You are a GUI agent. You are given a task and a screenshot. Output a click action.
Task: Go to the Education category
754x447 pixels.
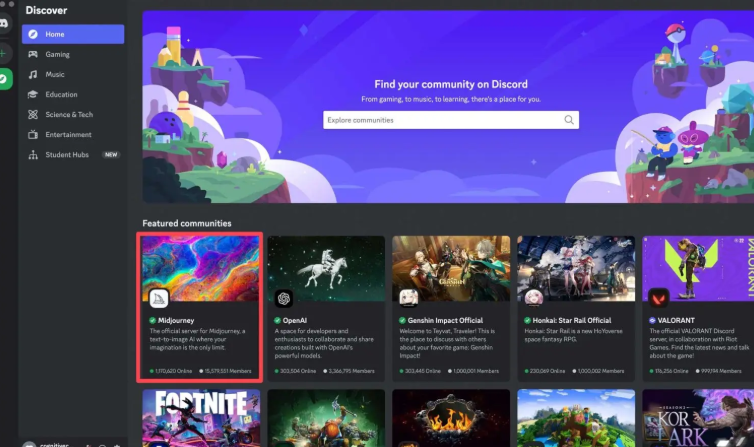[x=73, y=95]
